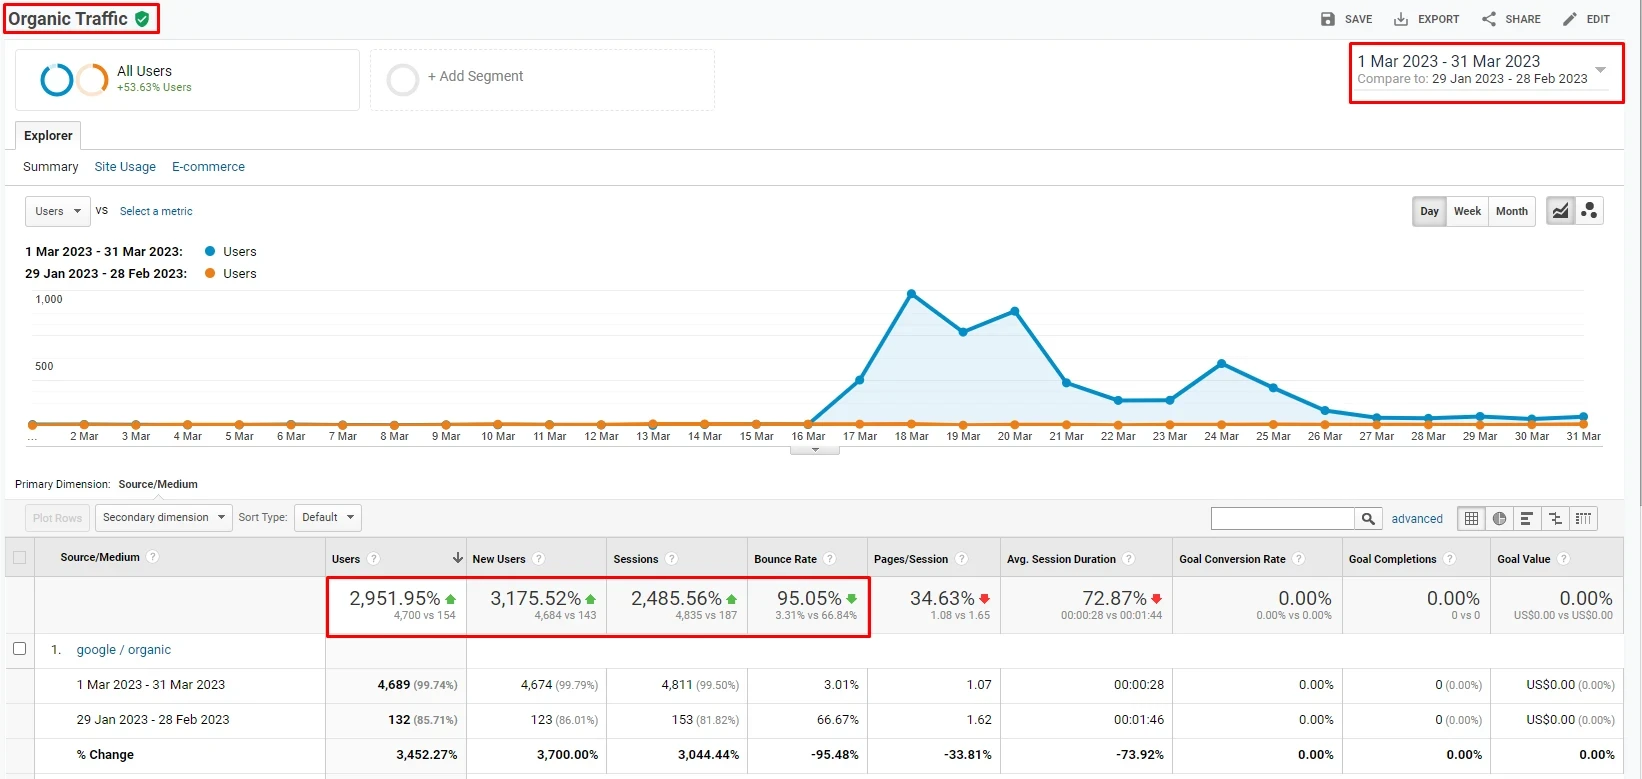Switch to the motion chart view icon
Image resolution: width=1642 pixels, height=779 pixels.
point(1589,211)
